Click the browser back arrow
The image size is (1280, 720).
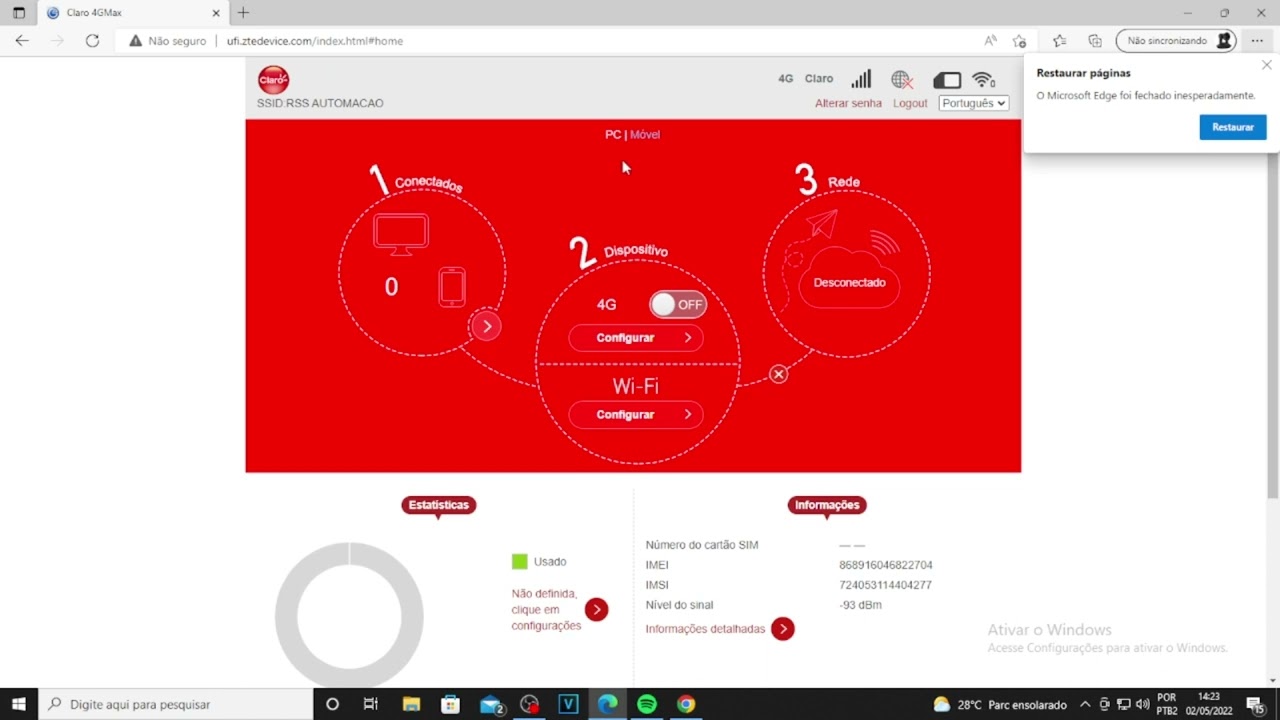tap(22, 41)
